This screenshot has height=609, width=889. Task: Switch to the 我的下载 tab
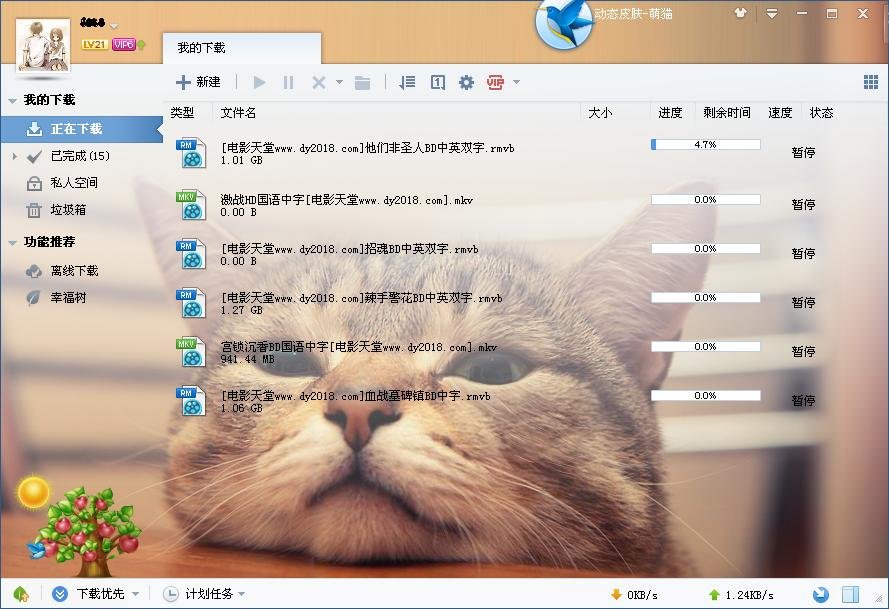click(242, 48)
